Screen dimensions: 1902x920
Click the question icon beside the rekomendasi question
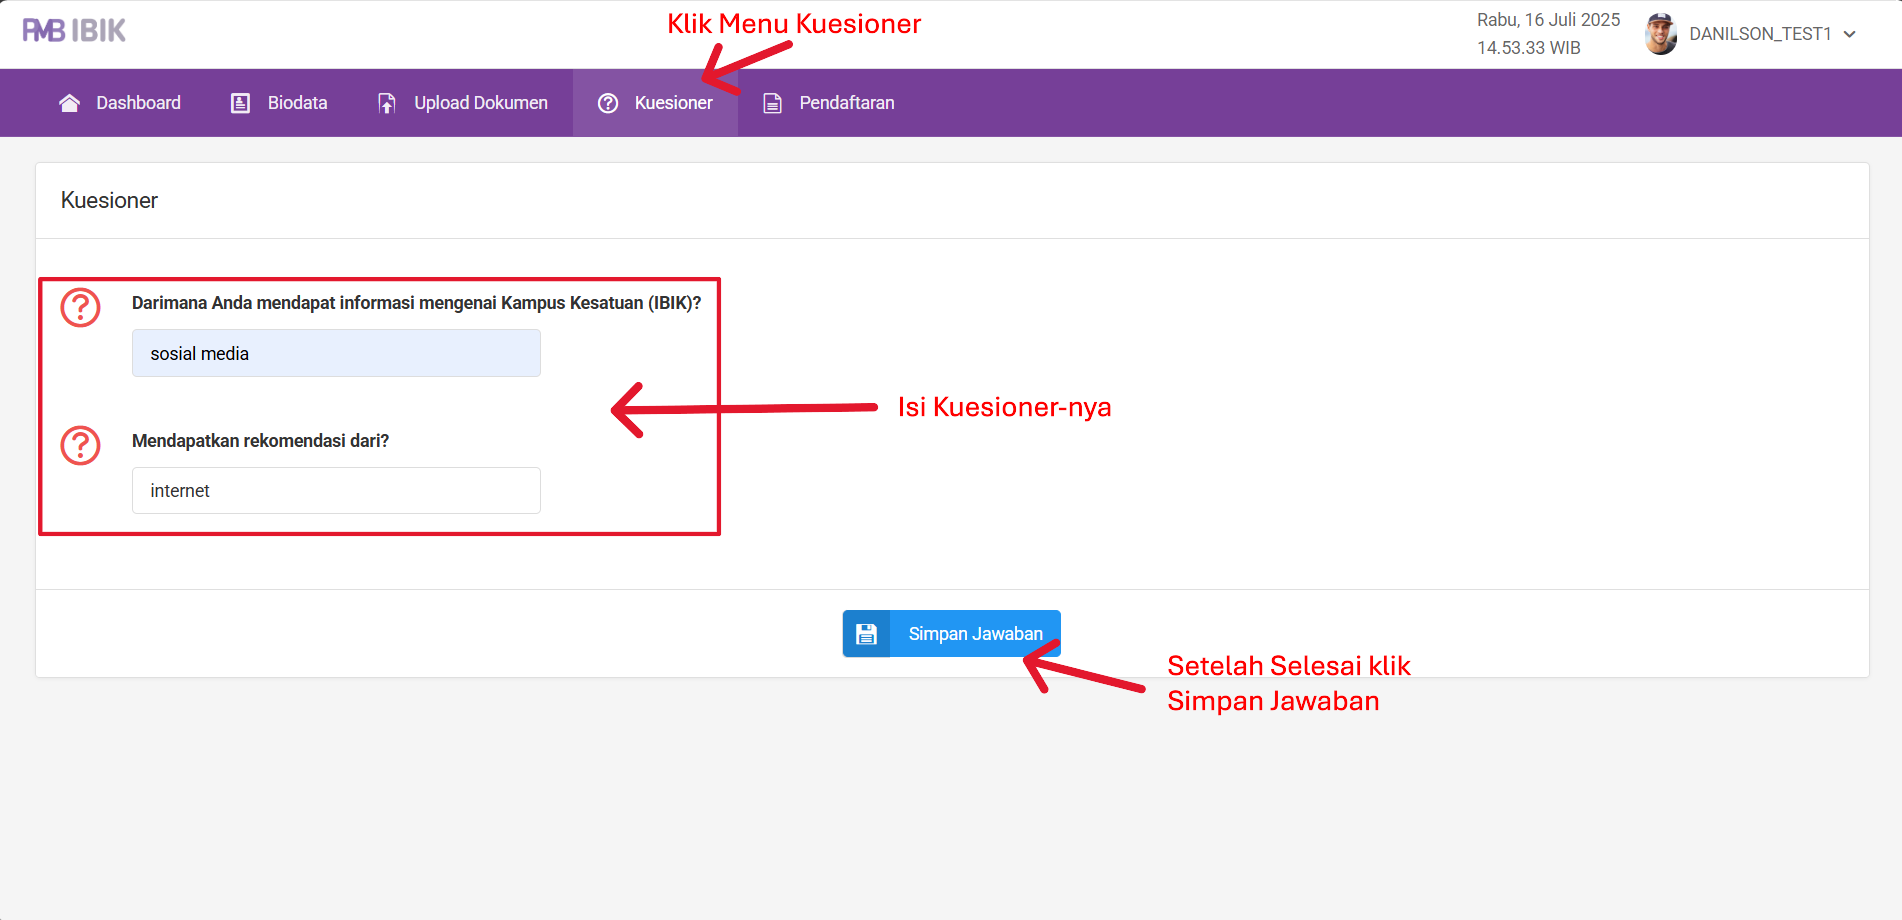81,445
